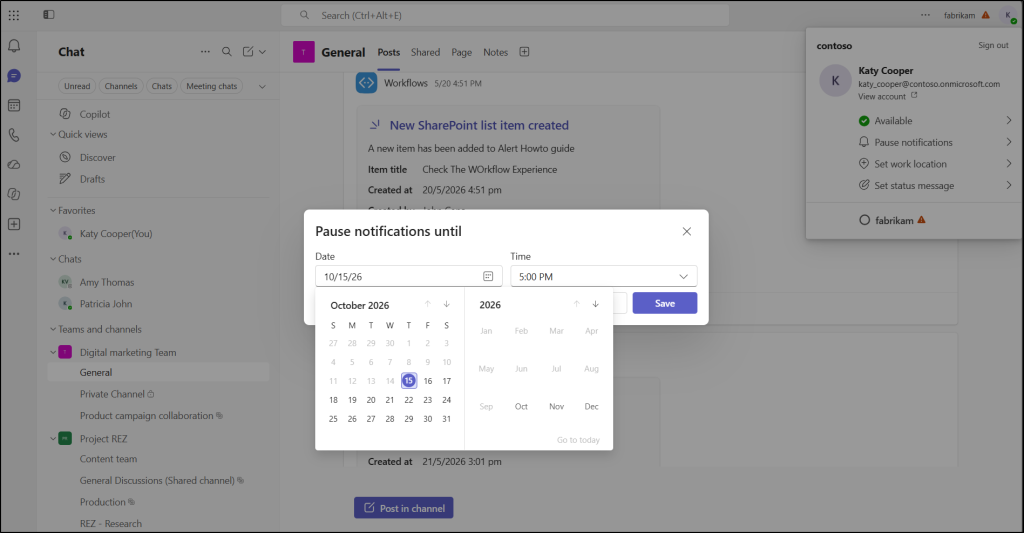Open Content team channel
Image resolution: width=1024 pixels, height=533 pixels.
point(108,459)
